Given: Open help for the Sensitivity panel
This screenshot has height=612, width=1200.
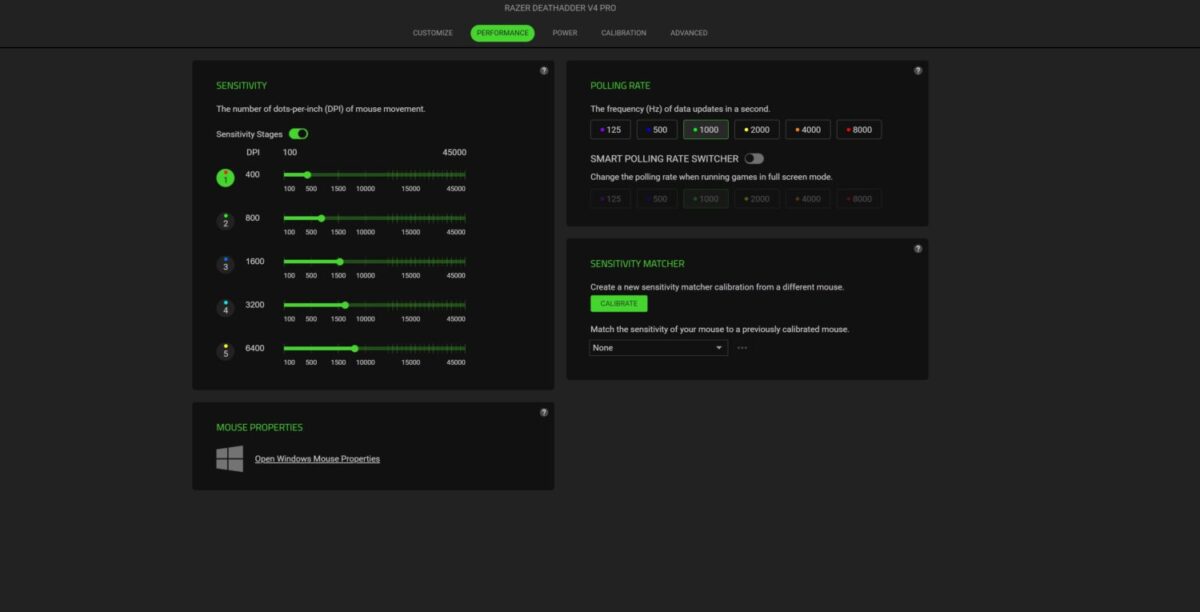Looking at the screenshot, I should [x=544, y=71].
